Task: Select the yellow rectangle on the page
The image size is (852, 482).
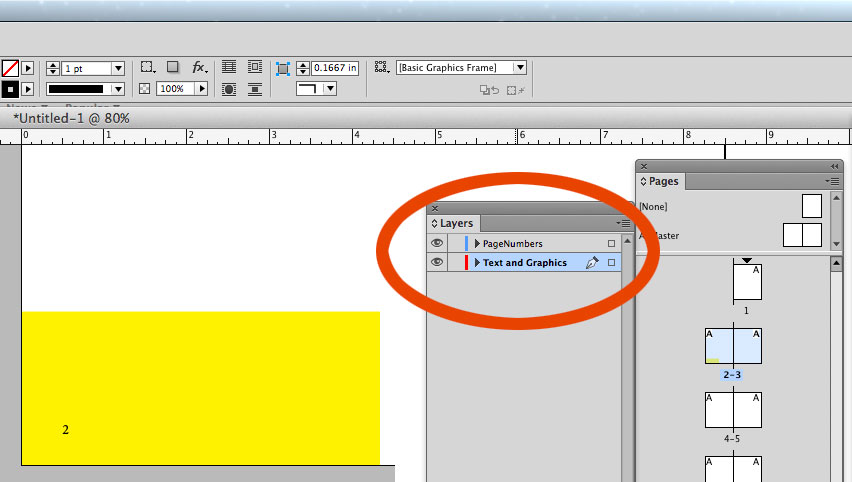Action: 201,388
